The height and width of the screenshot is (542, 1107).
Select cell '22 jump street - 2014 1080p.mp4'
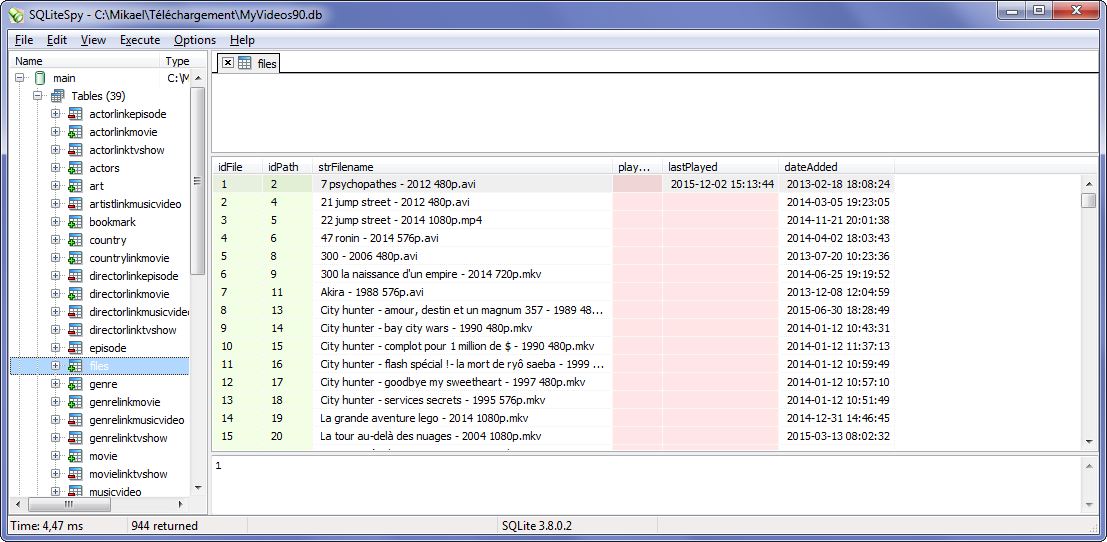pyautogui.click(x=462, y=220)
